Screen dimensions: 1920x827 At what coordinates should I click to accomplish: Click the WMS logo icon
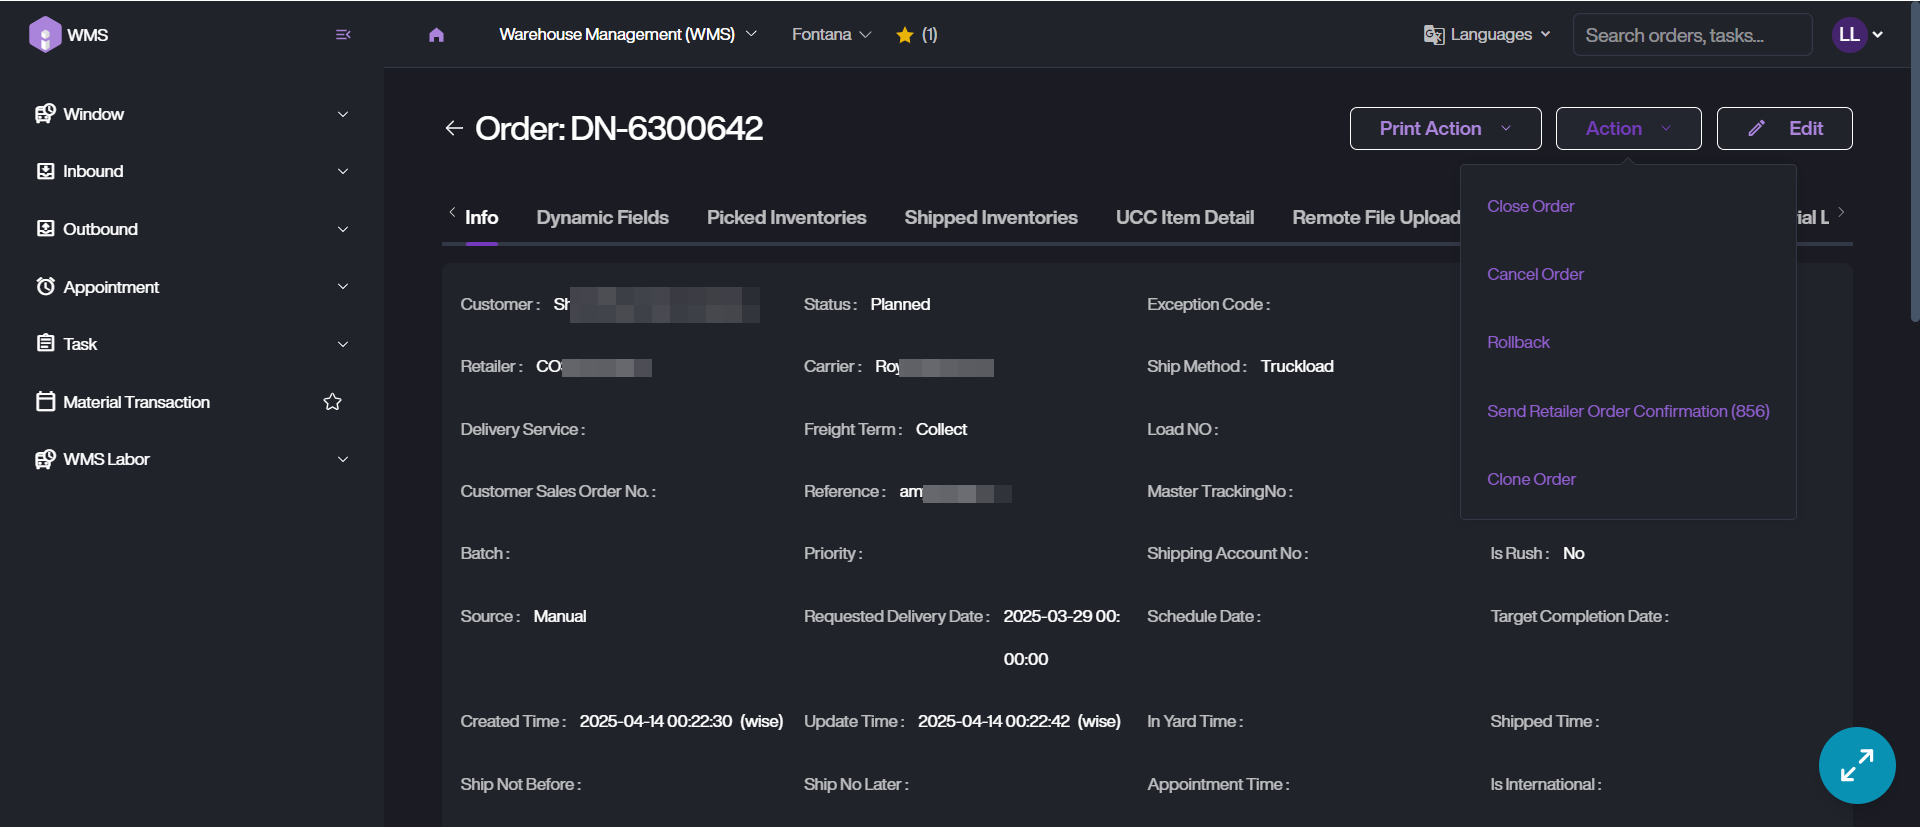click(x=45, y=35)
